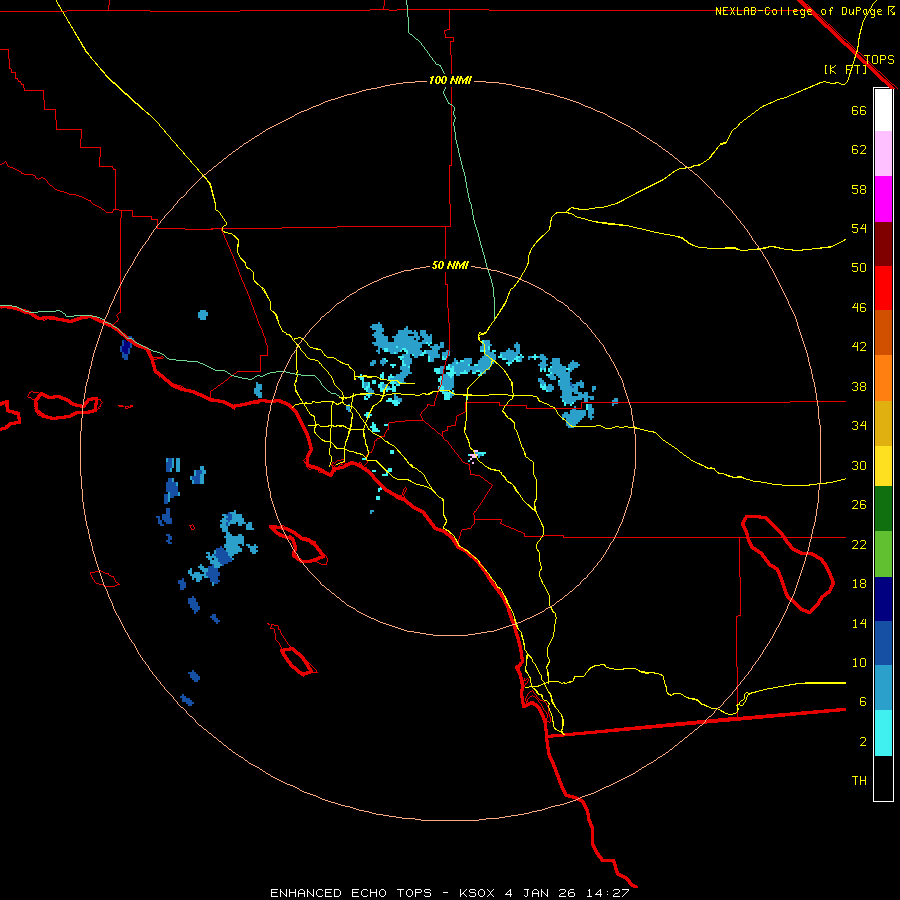900x900 pixels.
Task: Select the dark maroon legend swatch
Action: click(x=883, y=243)
